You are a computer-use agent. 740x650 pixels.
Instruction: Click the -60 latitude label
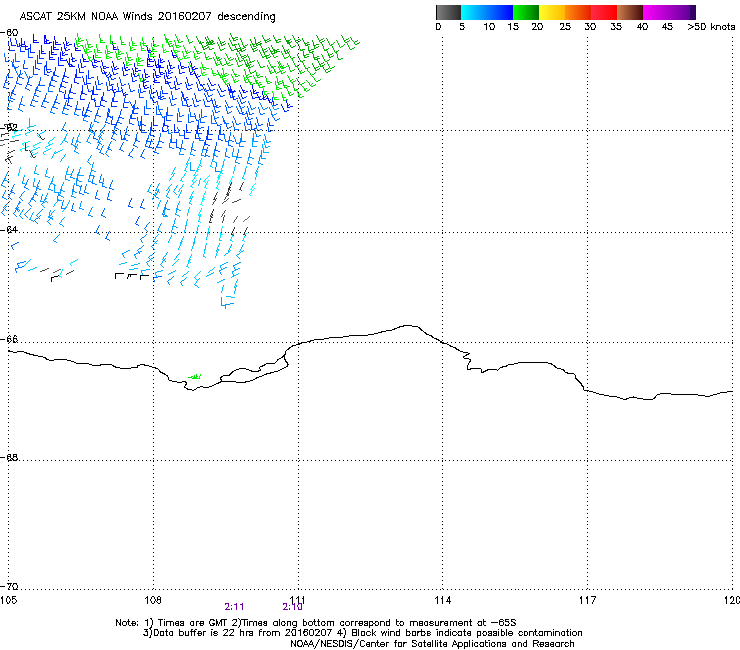pos(10,33)
